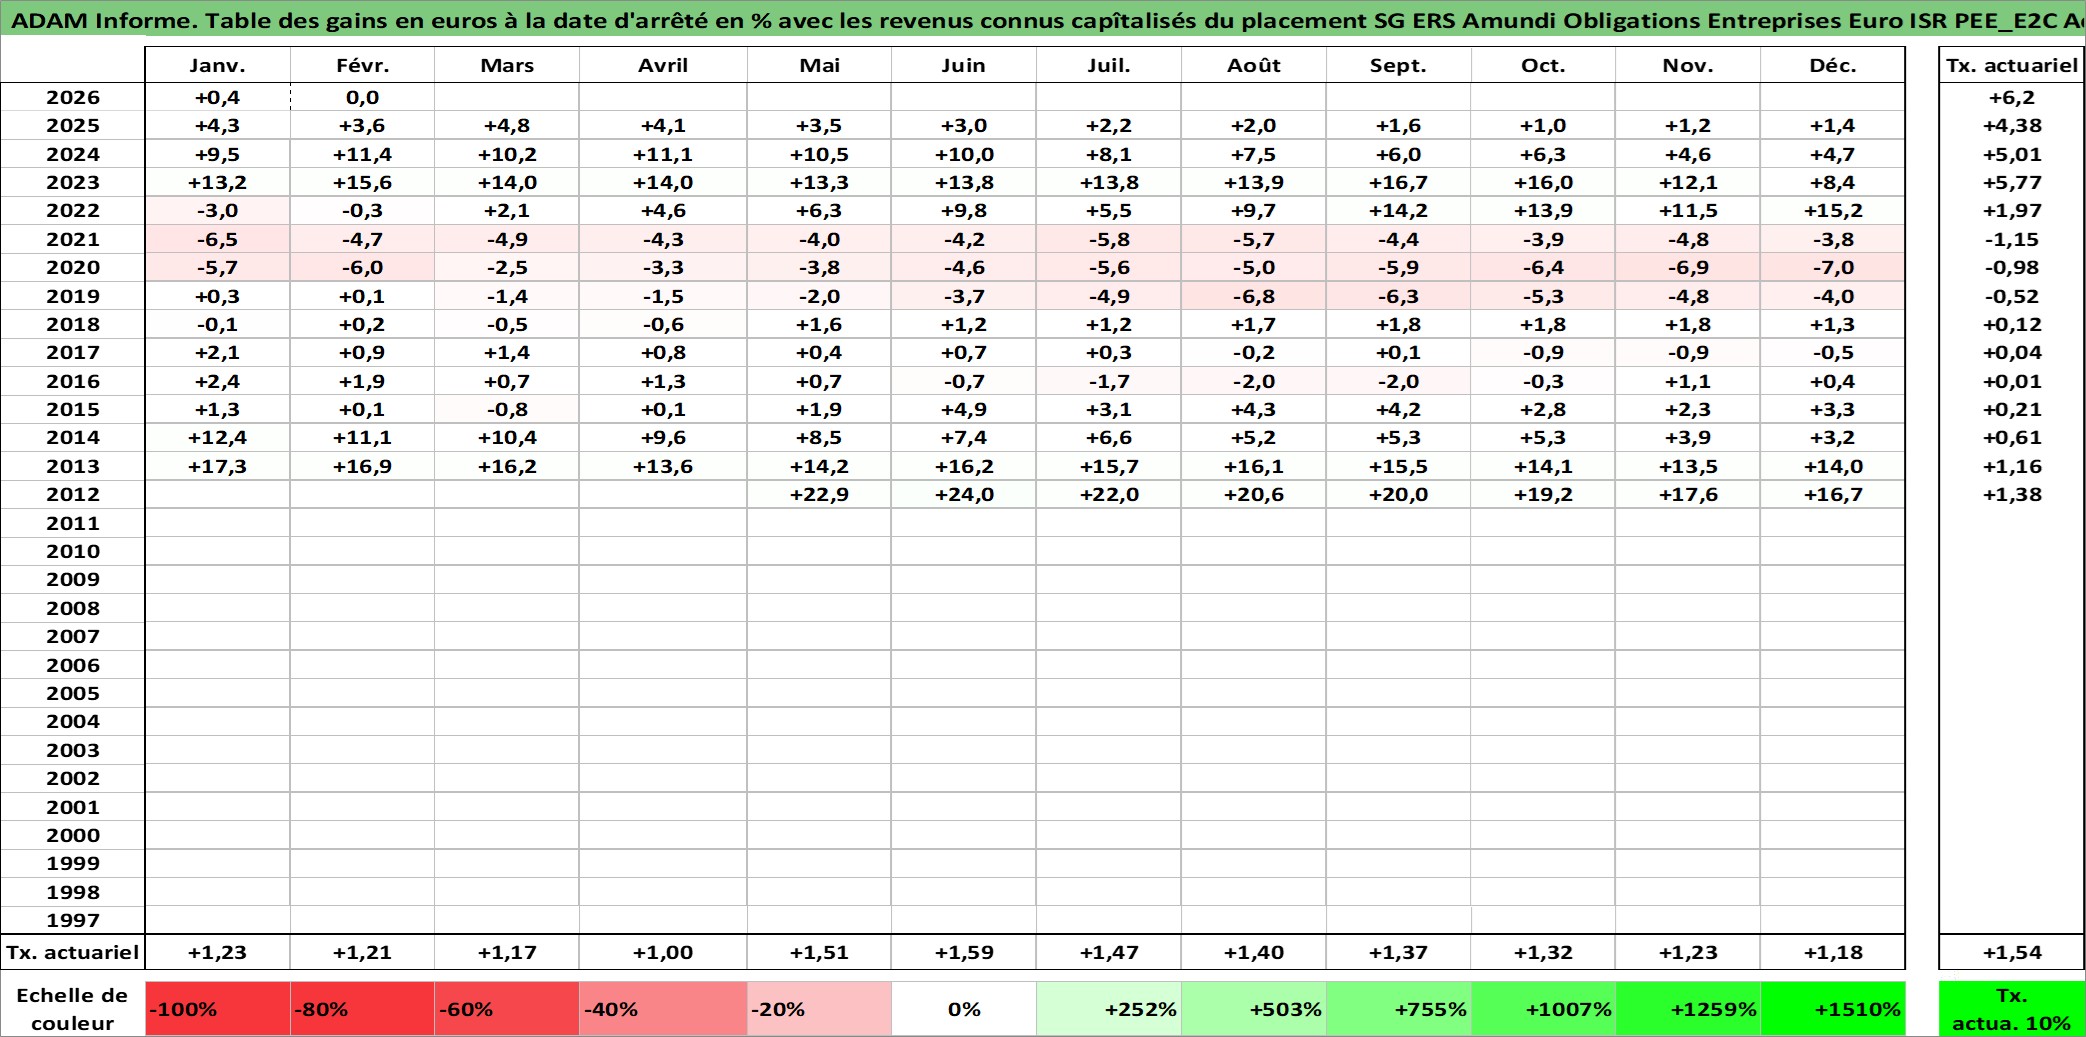Select the 2018 May value '+1,6'

tap(819, 324)
